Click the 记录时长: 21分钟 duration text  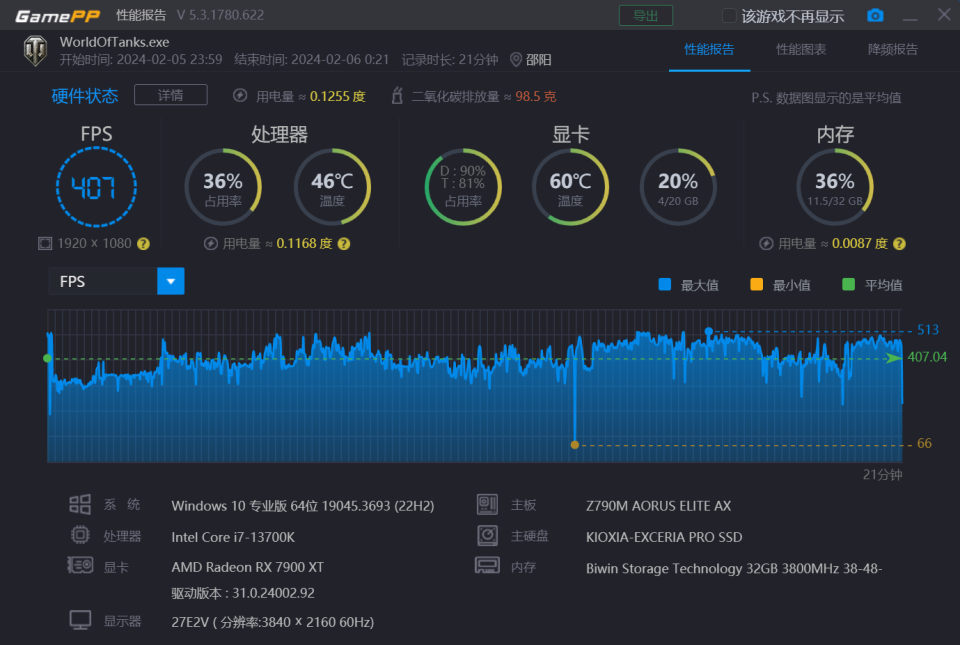pyautogui.click(x=450, y=59)
